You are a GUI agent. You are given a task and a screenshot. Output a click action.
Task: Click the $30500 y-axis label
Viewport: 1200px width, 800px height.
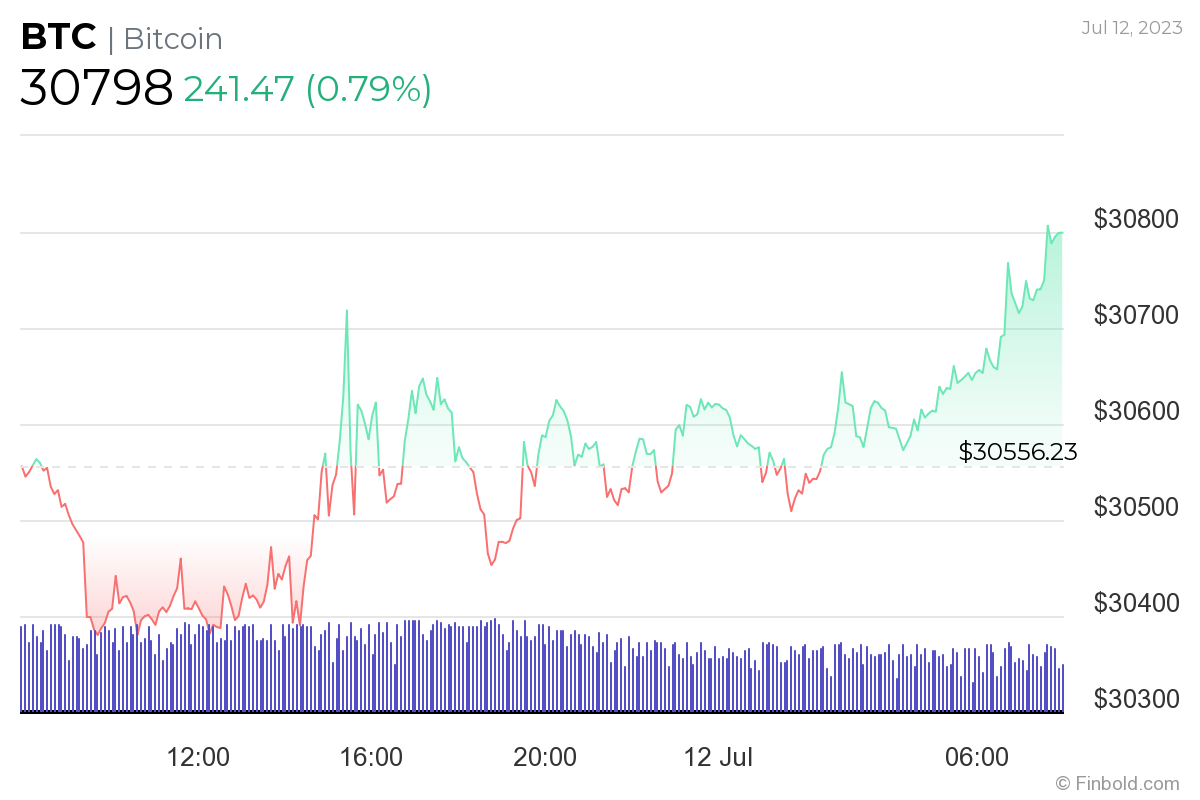tap(1136, 507)
